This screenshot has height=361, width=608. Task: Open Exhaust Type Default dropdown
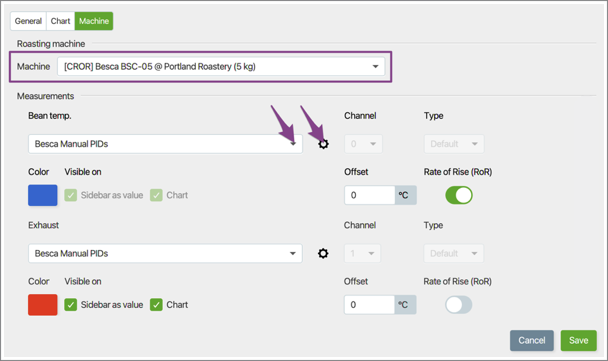[x=454, y=254]
